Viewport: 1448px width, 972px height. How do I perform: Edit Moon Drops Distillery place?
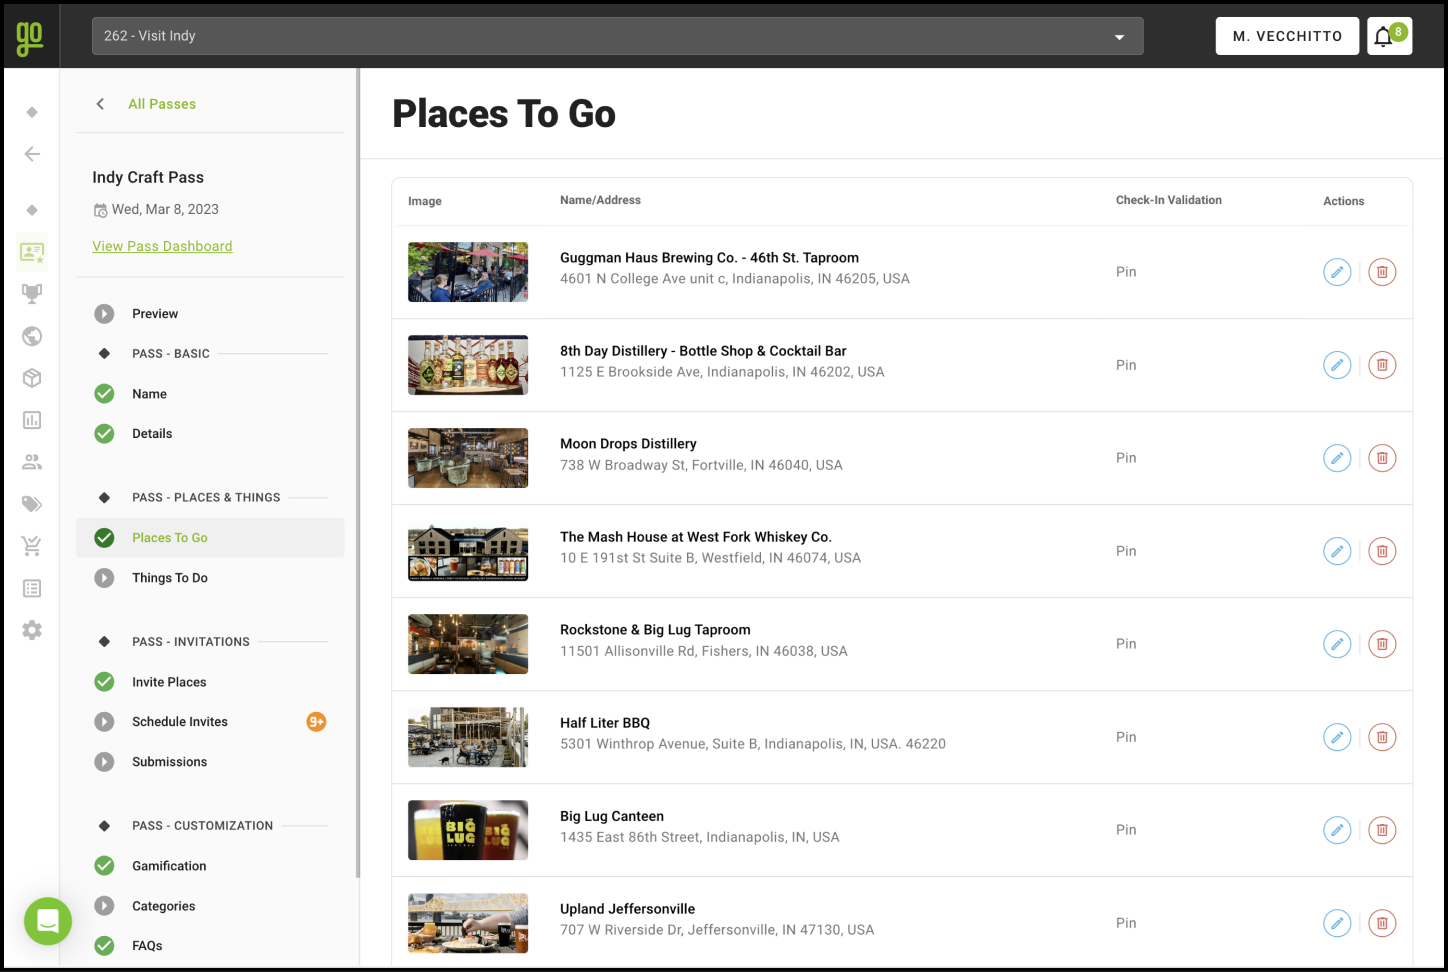point(1337,458)
